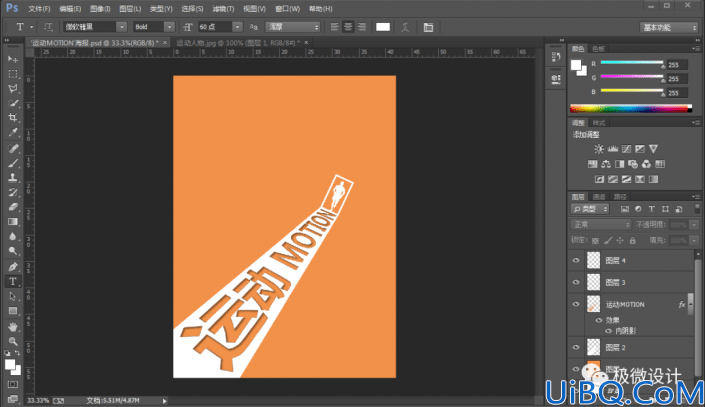The width and height of the screenshot is (705, 407).
Task: Open the font size dropdown
Action: pos(237,27)
